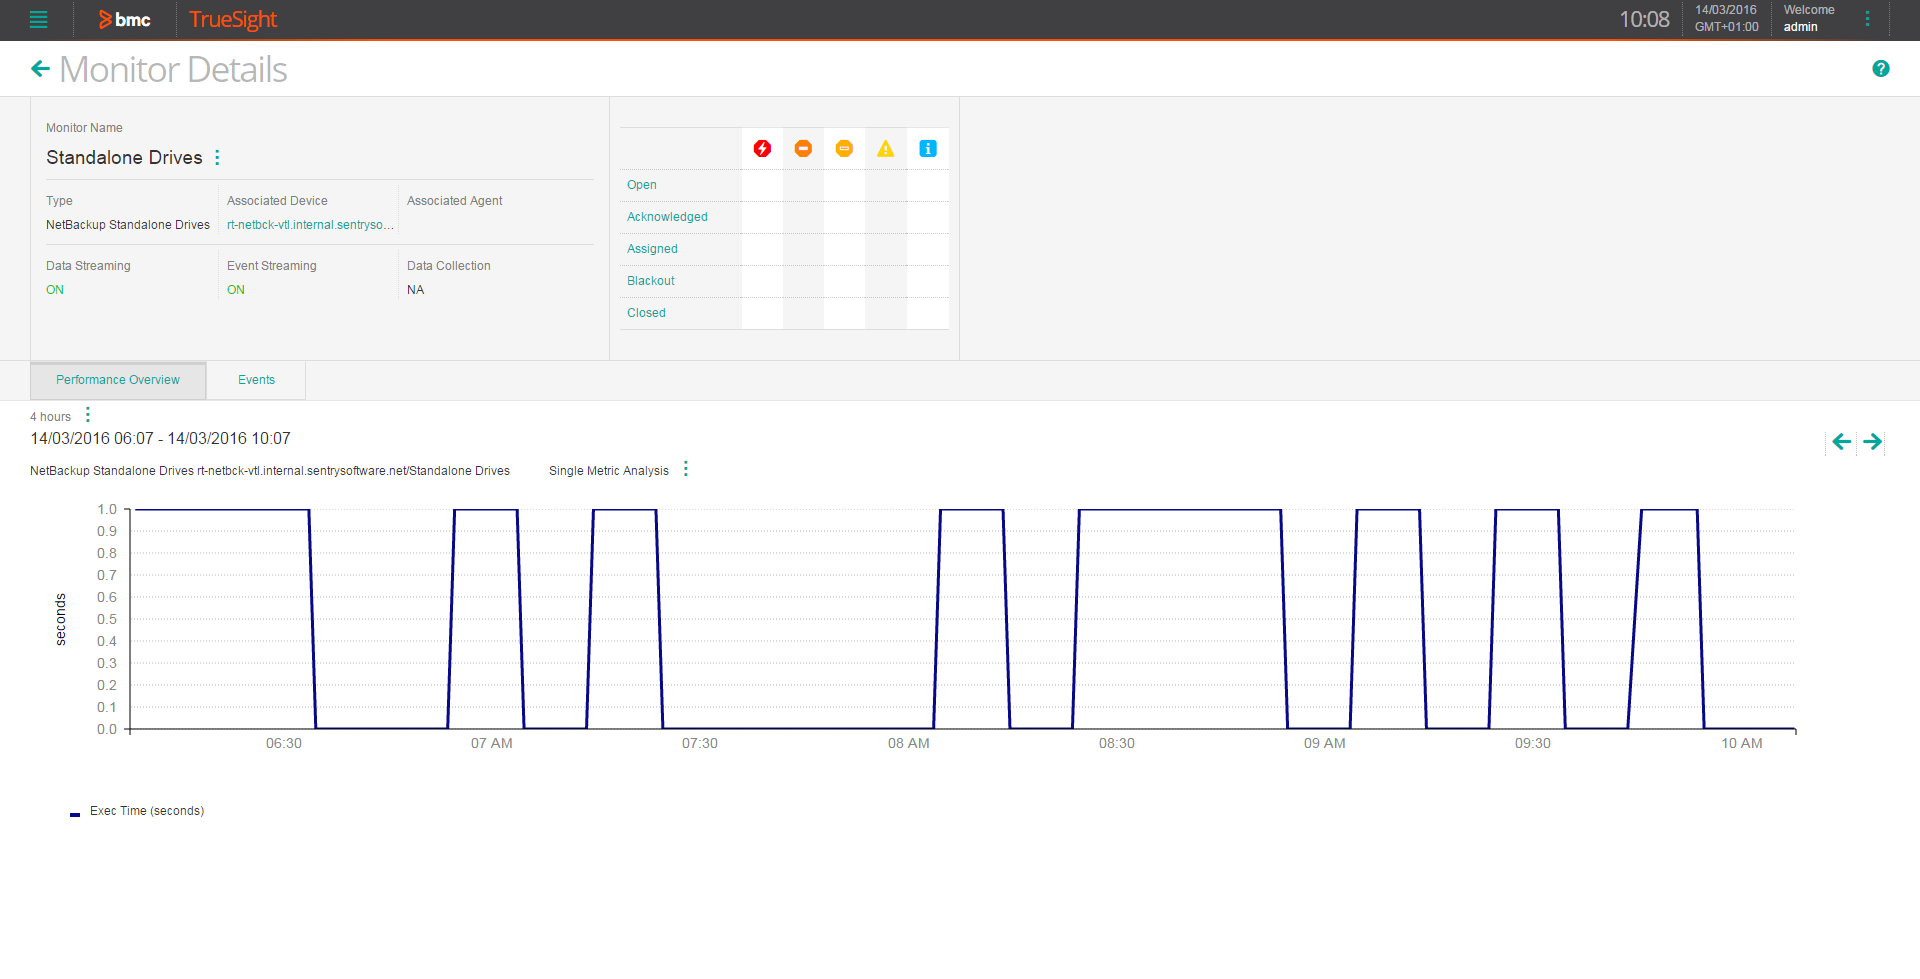The image size is (1920, 979).
Task: Go back using the Monitor Details arrow
Action: tap(40, 69)
